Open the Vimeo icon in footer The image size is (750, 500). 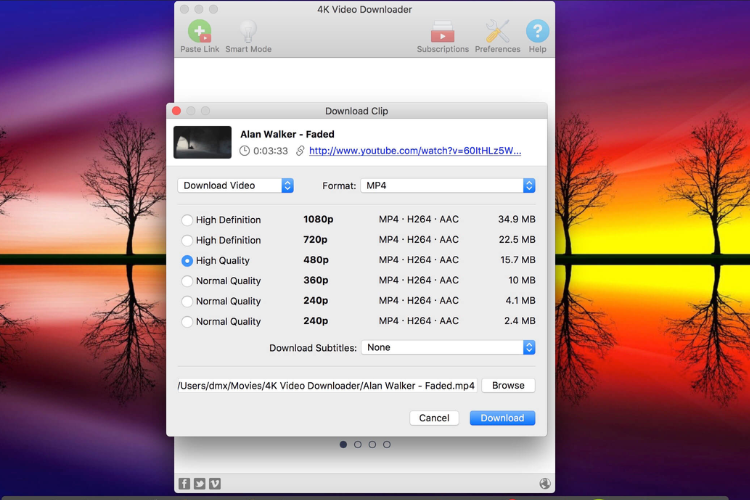[215, 484]
